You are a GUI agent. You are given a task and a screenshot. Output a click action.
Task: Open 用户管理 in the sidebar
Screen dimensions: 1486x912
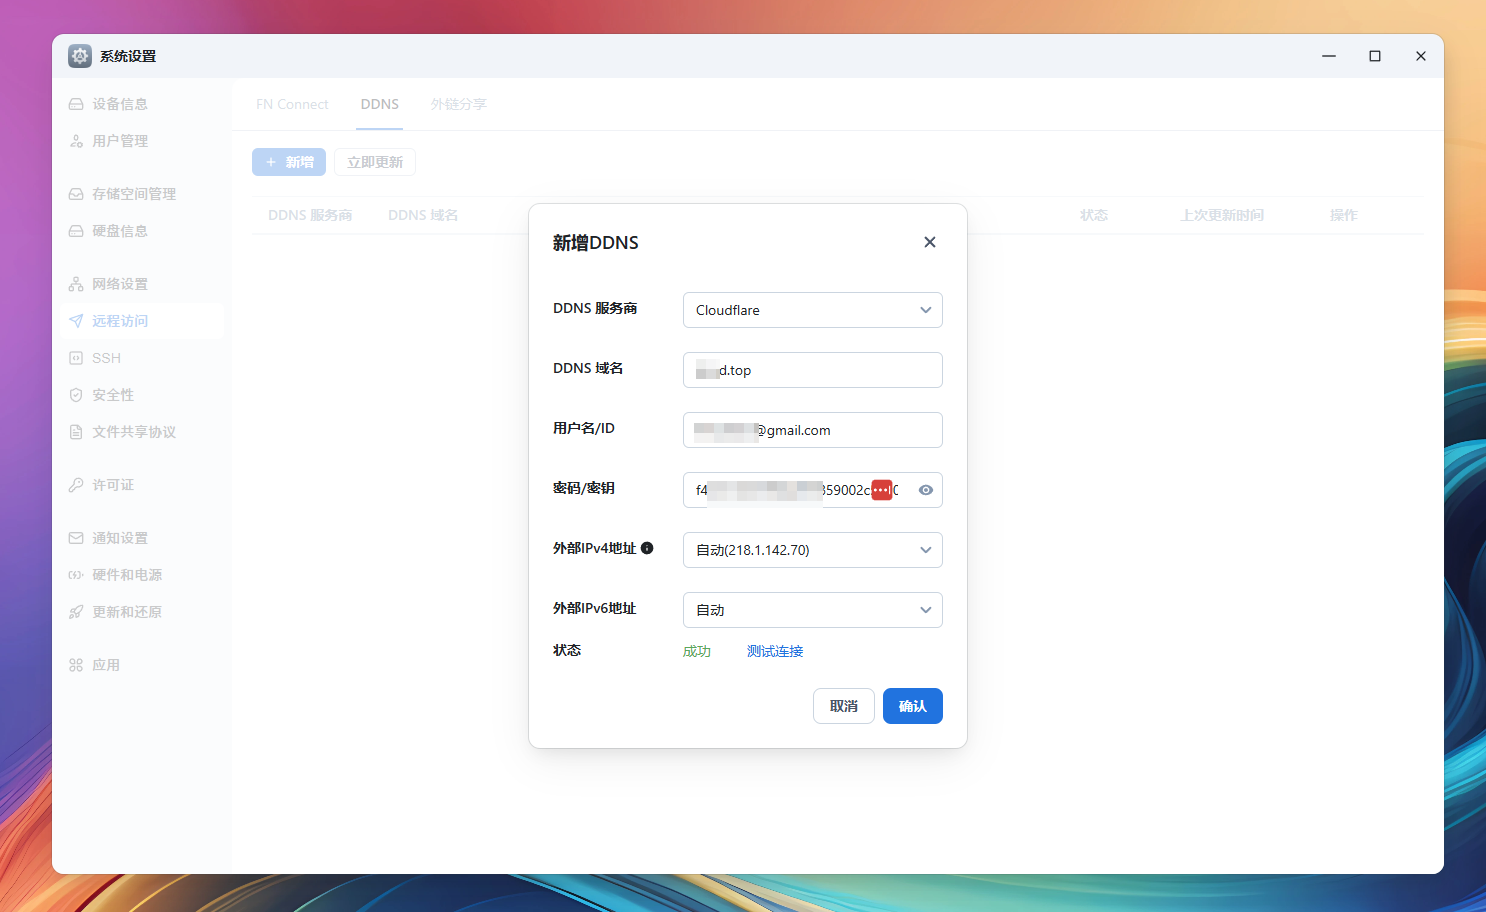point(119,141)
